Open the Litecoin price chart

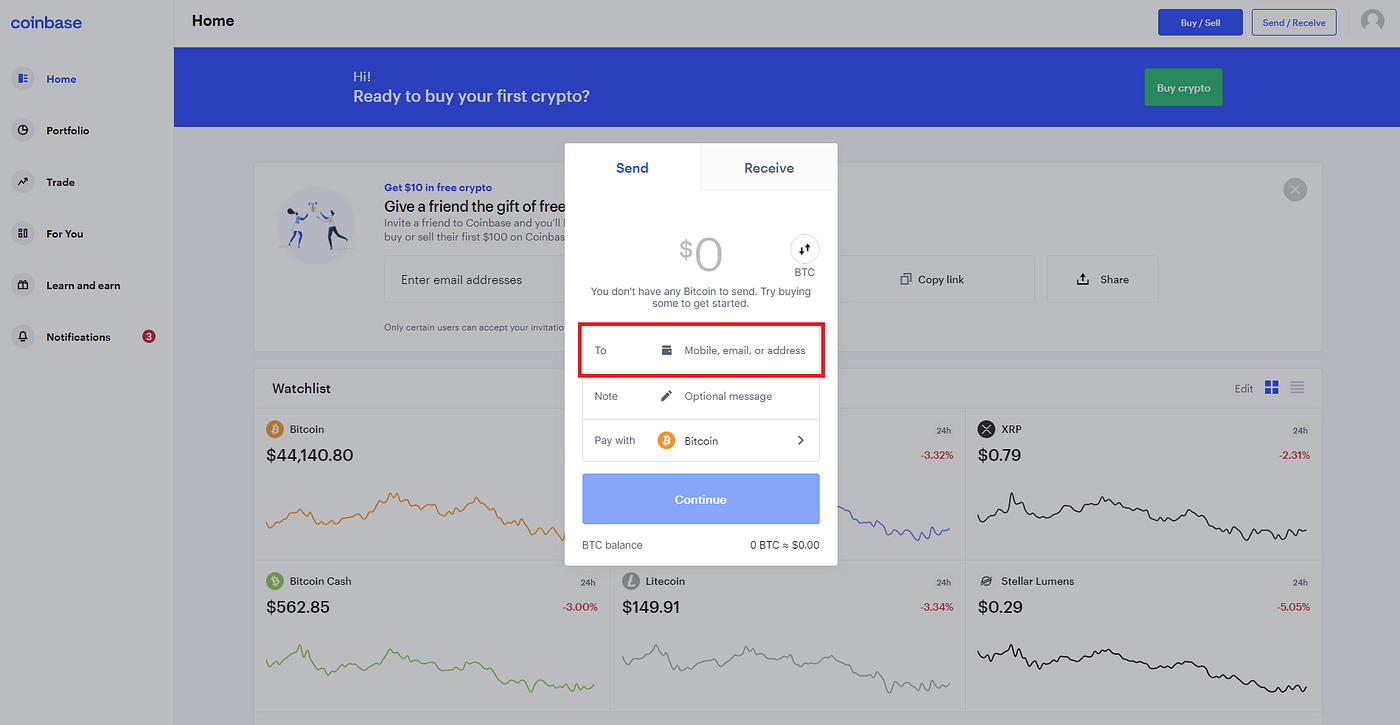pyautogui.click(x=786, y=668)
